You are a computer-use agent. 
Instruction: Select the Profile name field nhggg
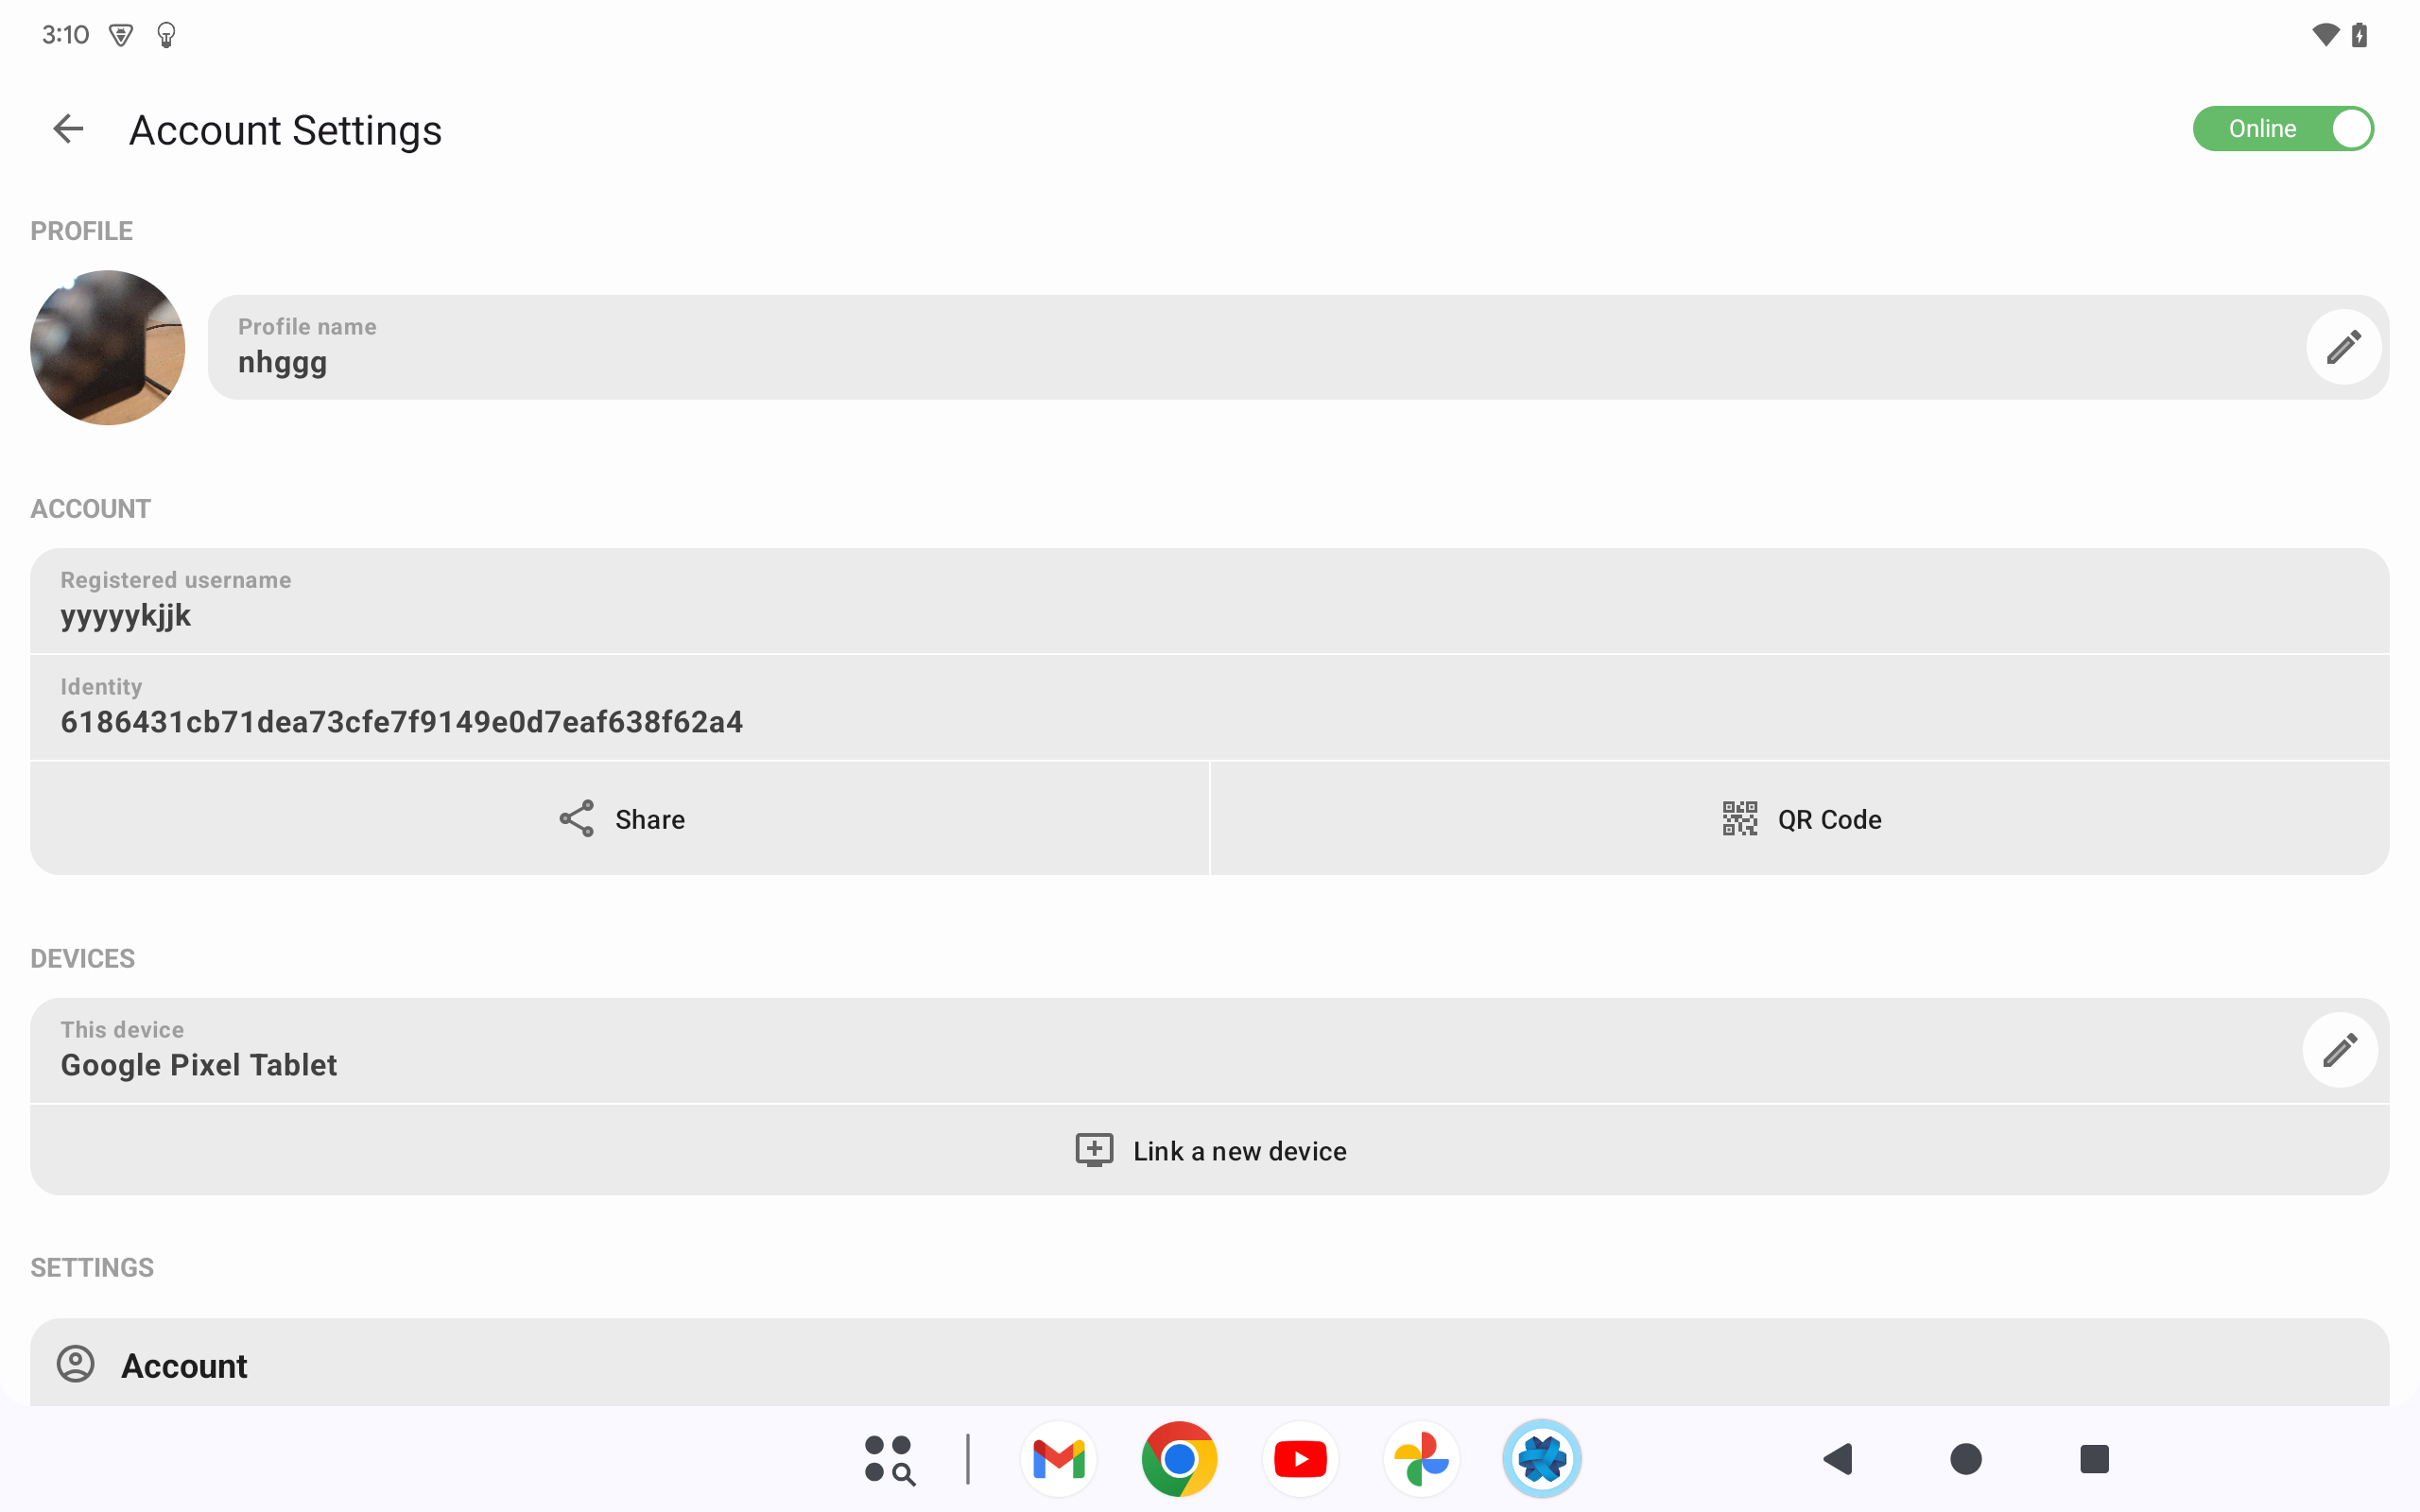pyautogui.click(x=1298, y=347)
